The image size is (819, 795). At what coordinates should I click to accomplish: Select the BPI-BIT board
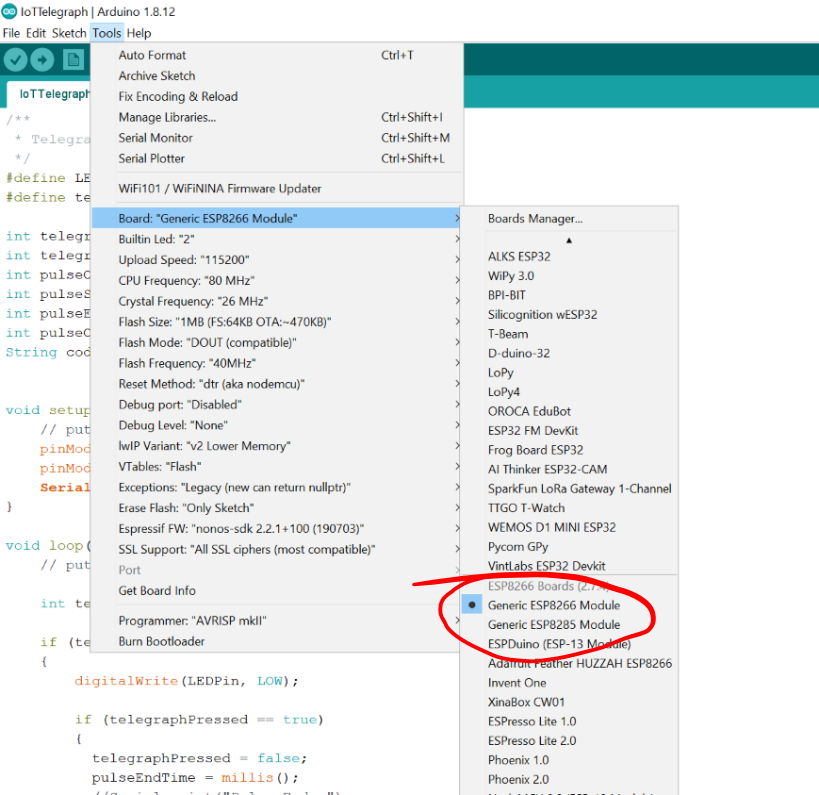pyautogui.click(x=569, y=295)
